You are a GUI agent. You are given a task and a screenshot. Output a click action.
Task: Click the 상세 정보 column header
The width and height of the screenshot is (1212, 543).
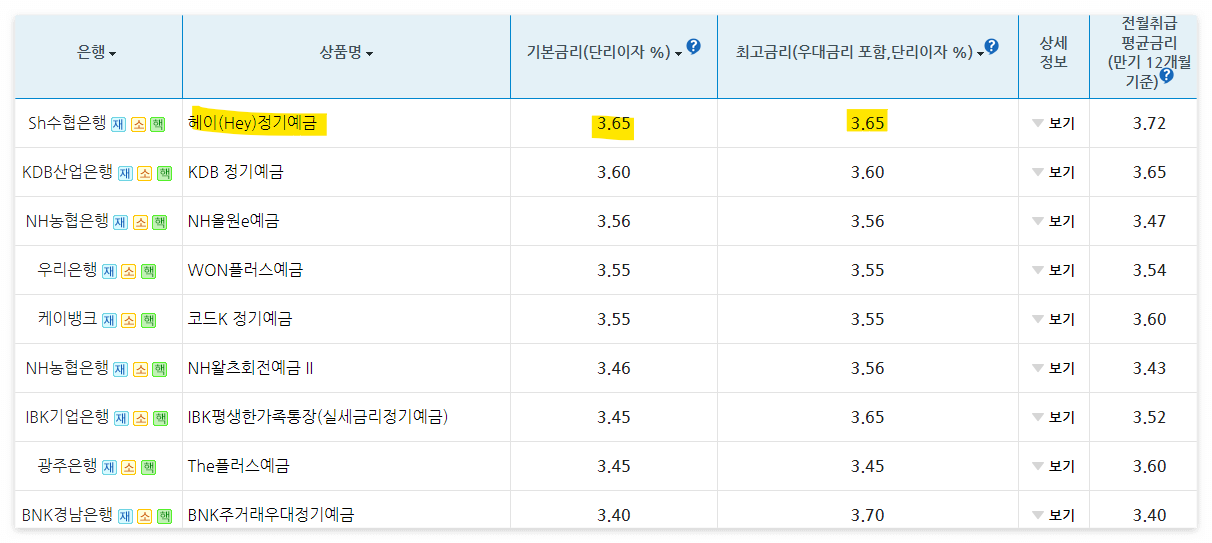(1054, 53)
